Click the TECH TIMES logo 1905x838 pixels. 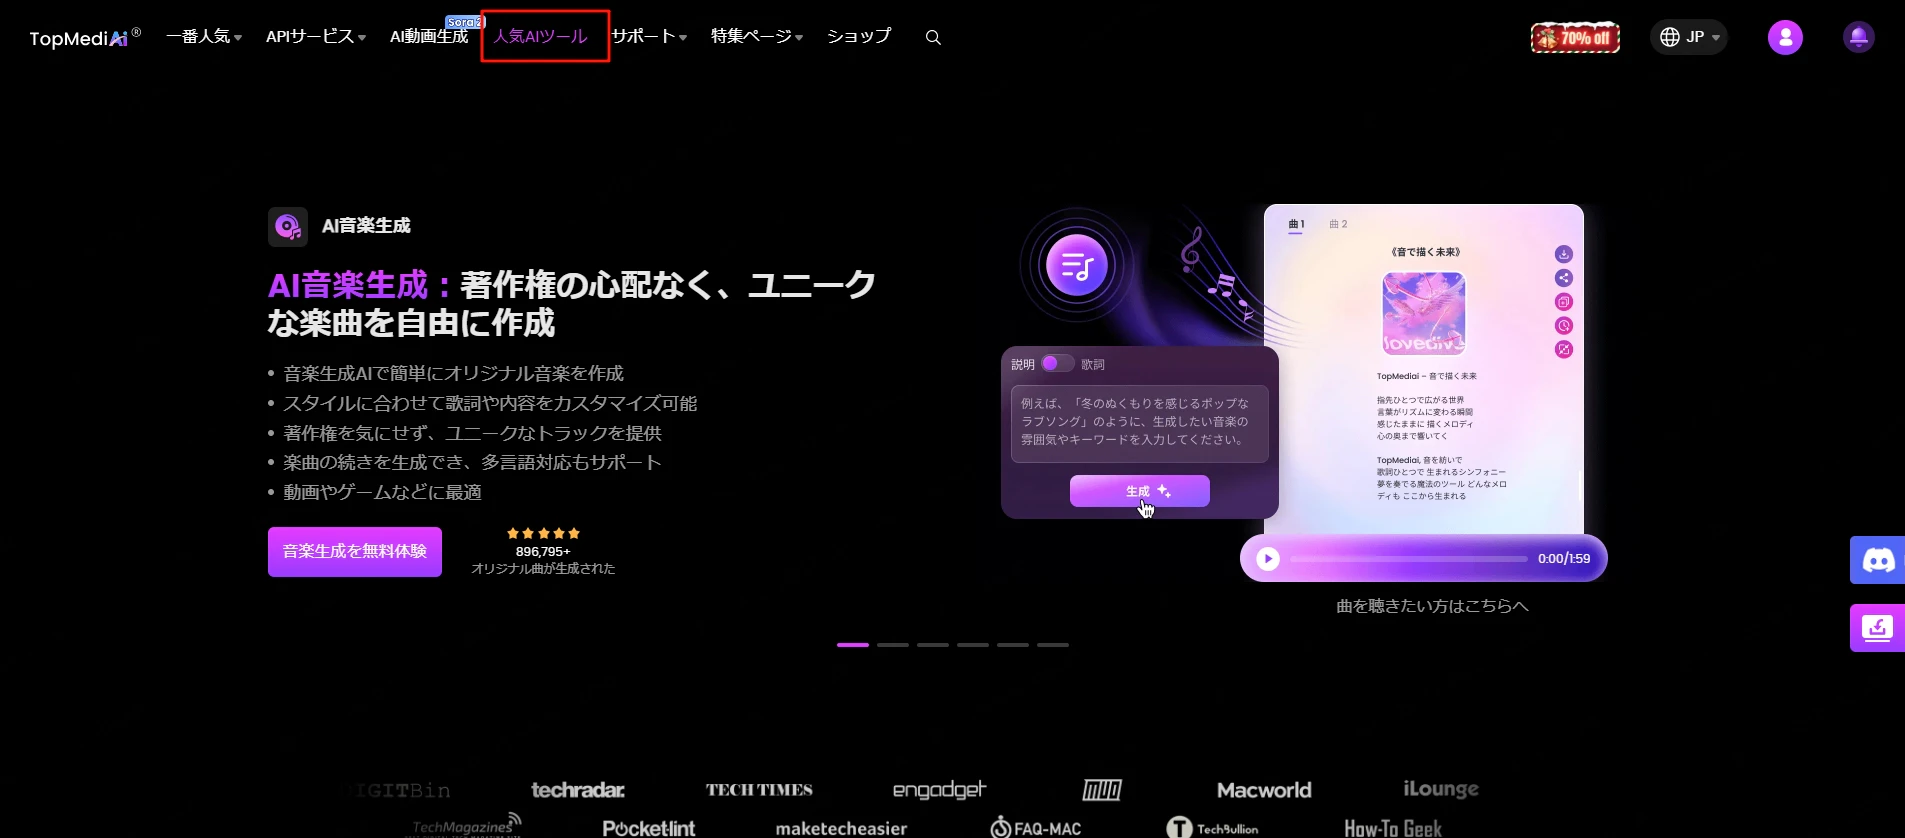[759, 790]
